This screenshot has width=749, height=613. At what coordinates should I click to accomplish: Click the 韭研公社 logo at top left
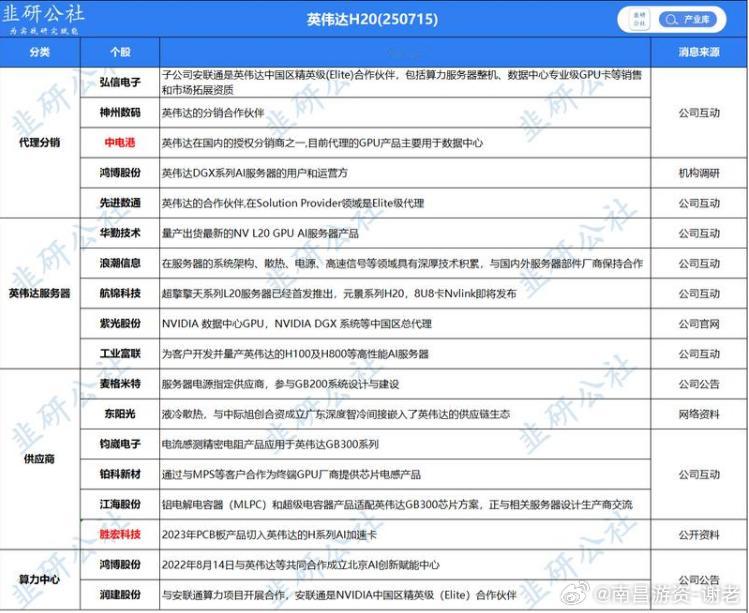(x=42, y=18)
